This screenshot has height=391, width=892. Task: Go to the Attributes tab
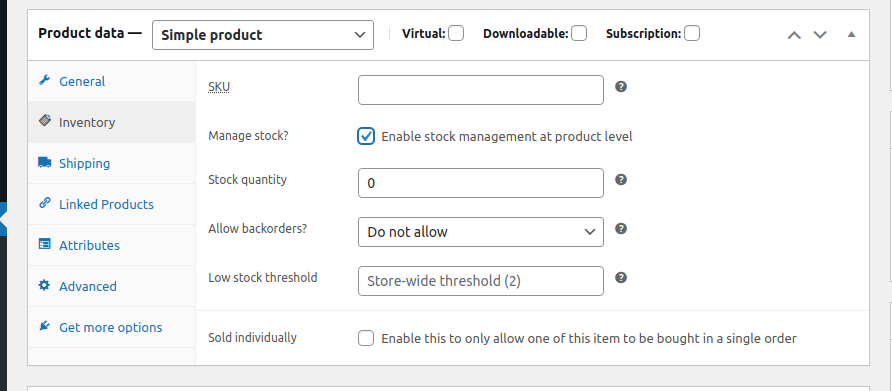[x=112, y=245]
